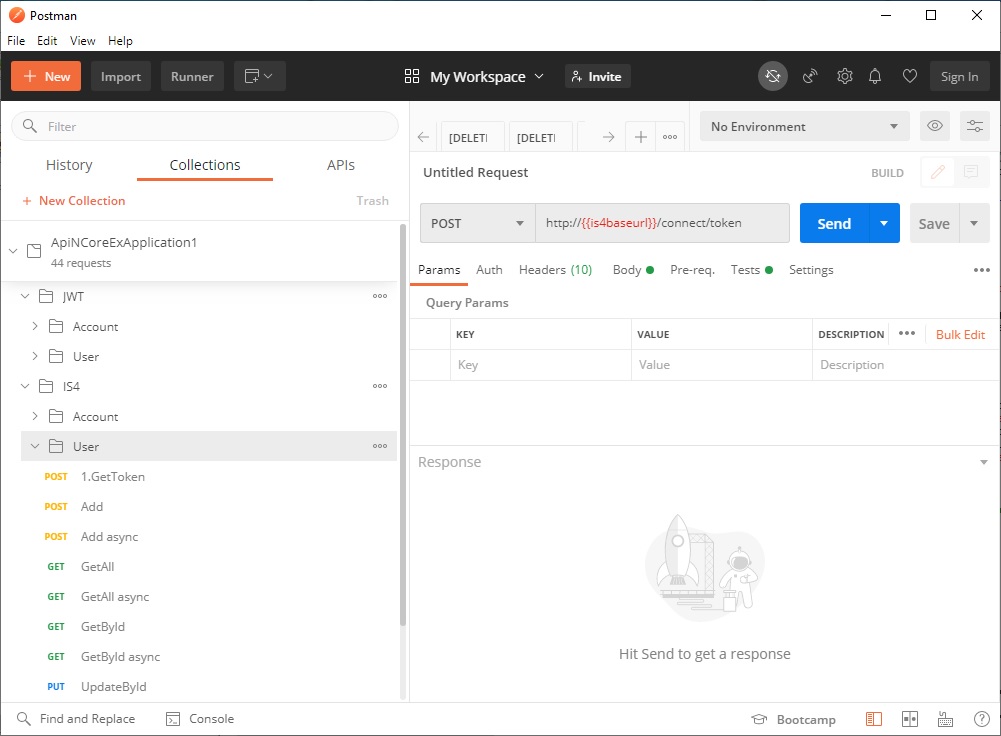Open the Headers (10) tab
Viewport: 1001px width, 736px height.
pos(555,270)
